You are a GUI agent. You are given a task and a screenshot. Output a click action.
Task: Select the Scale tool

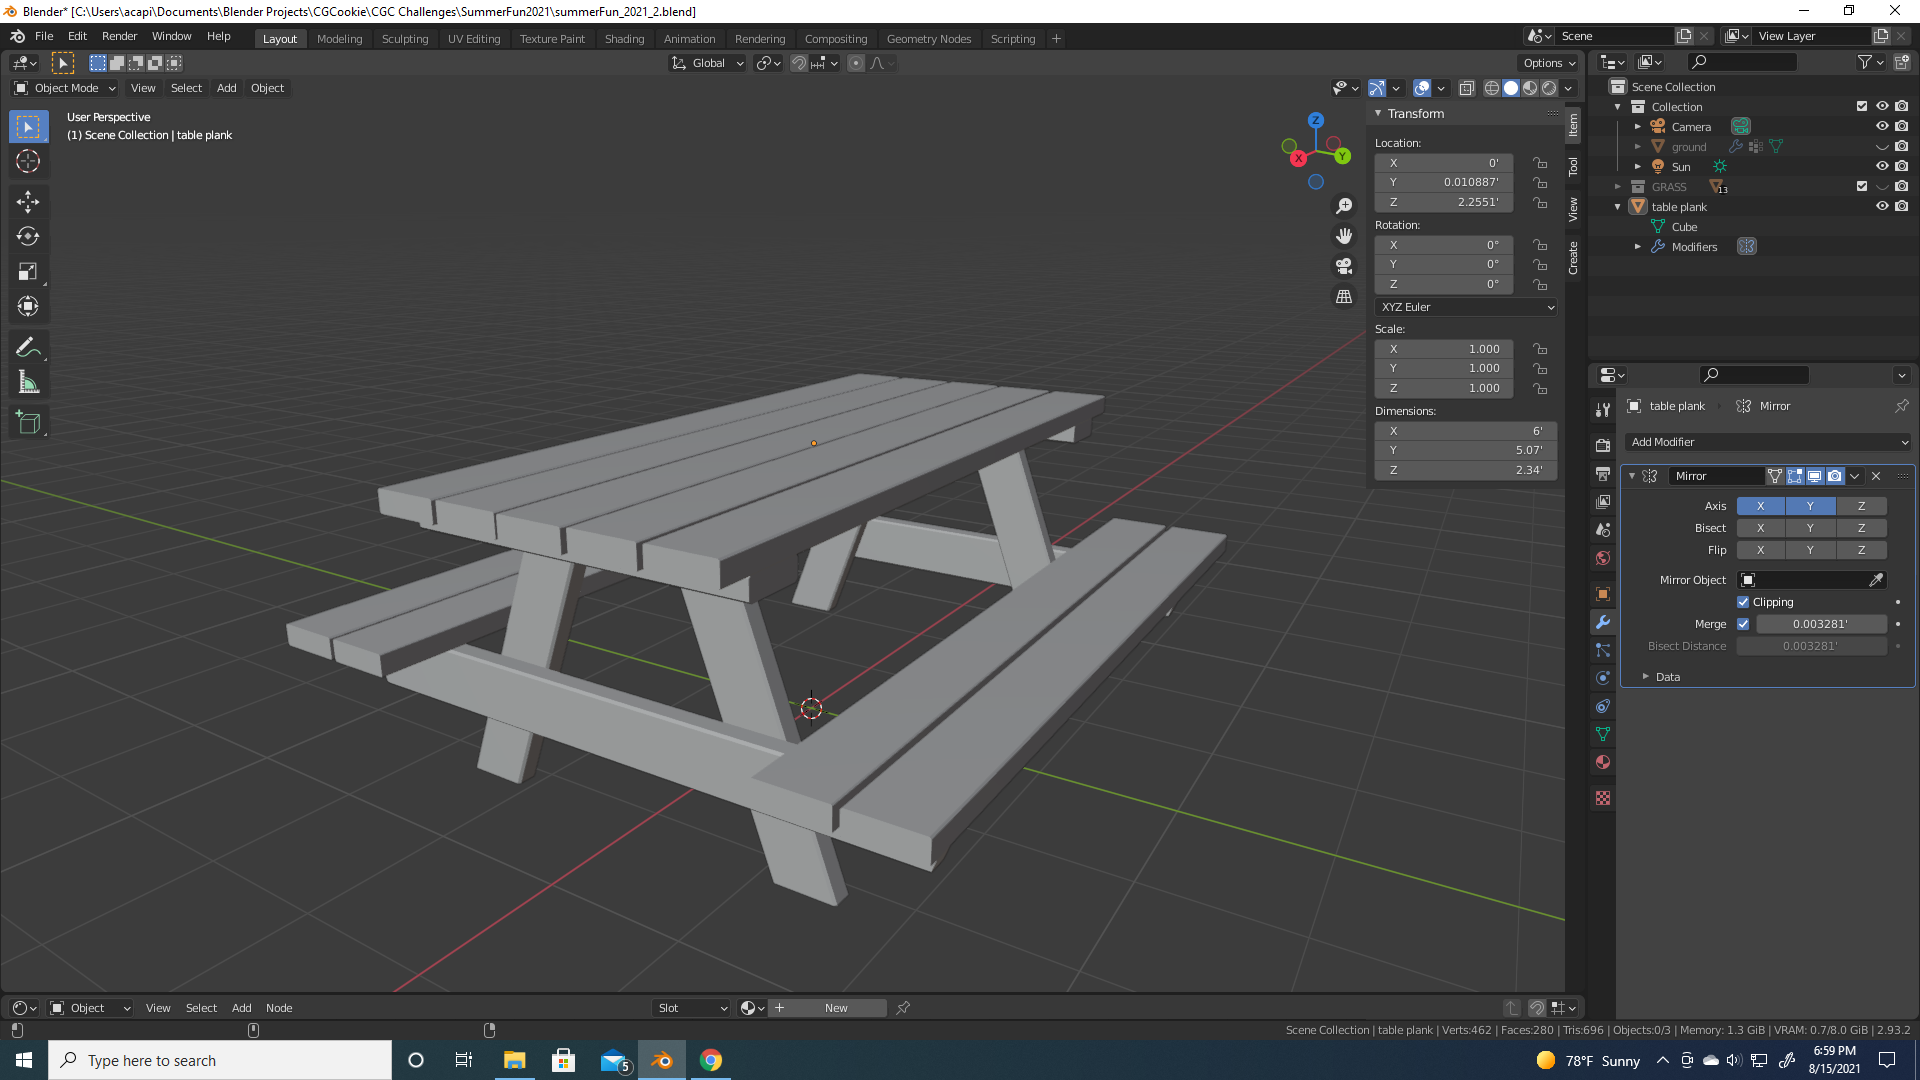(x=28, y=272)
